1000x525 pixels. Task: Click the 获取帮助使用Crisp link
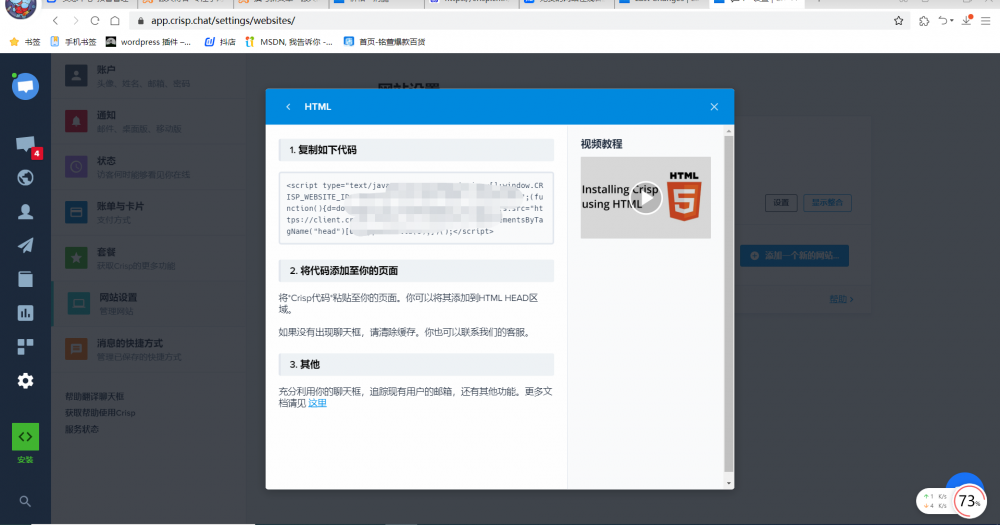(100, 413)
